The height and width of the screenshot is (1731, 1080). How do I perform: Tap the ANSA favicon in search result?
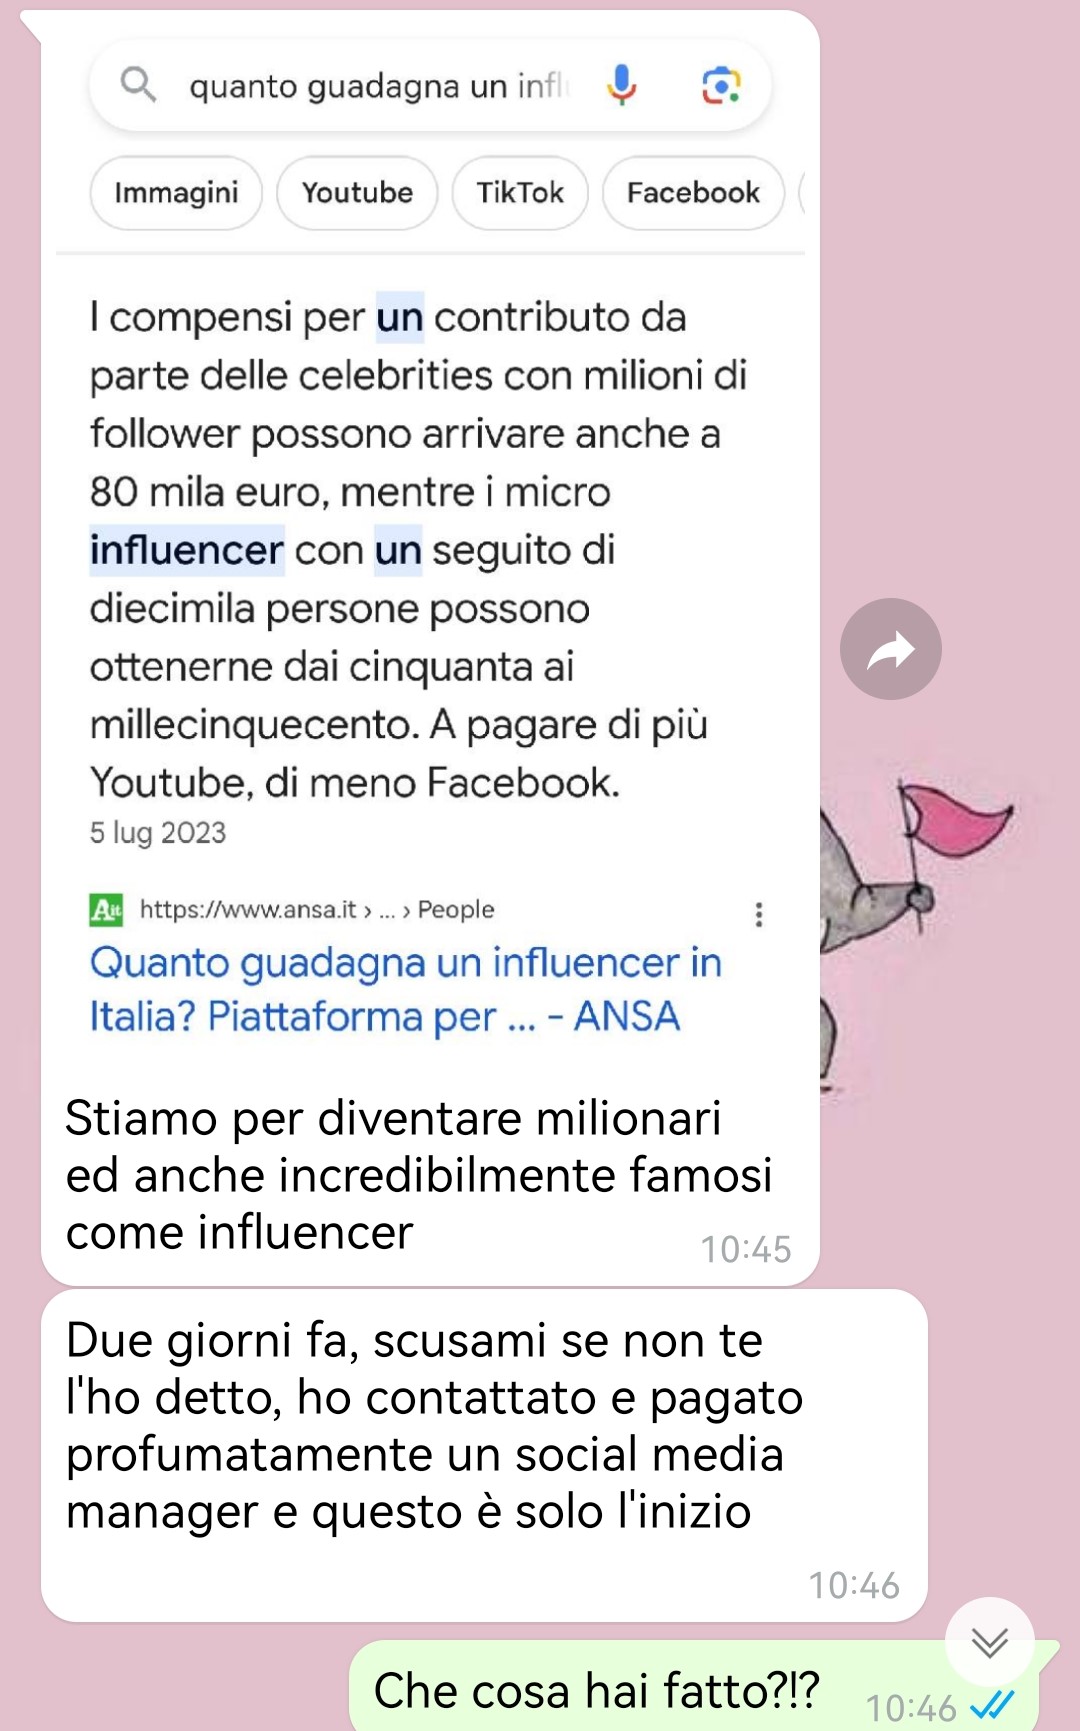106,910
